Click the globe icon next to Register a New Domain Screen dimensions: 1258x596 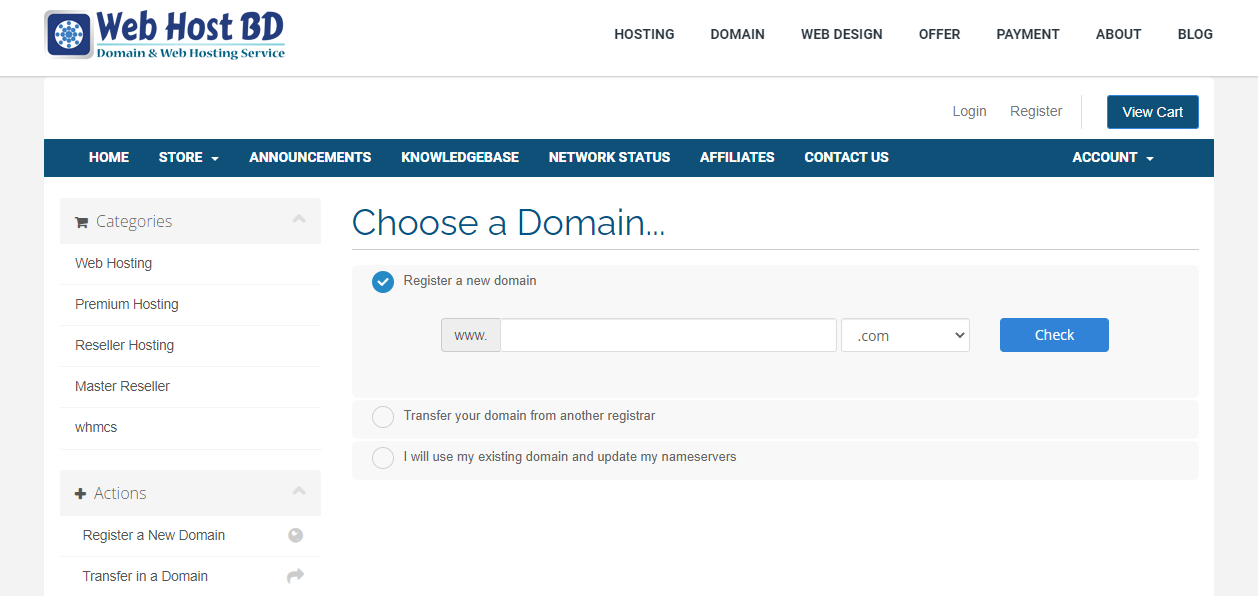click(x=295, y=535)
